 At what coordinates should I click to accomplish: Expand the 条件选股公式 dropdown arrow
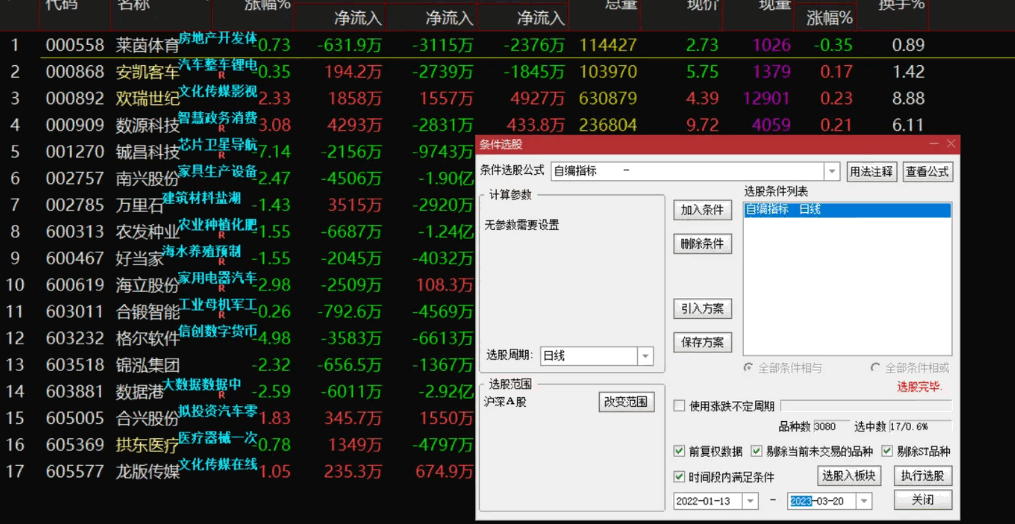[x=832, y=172]
